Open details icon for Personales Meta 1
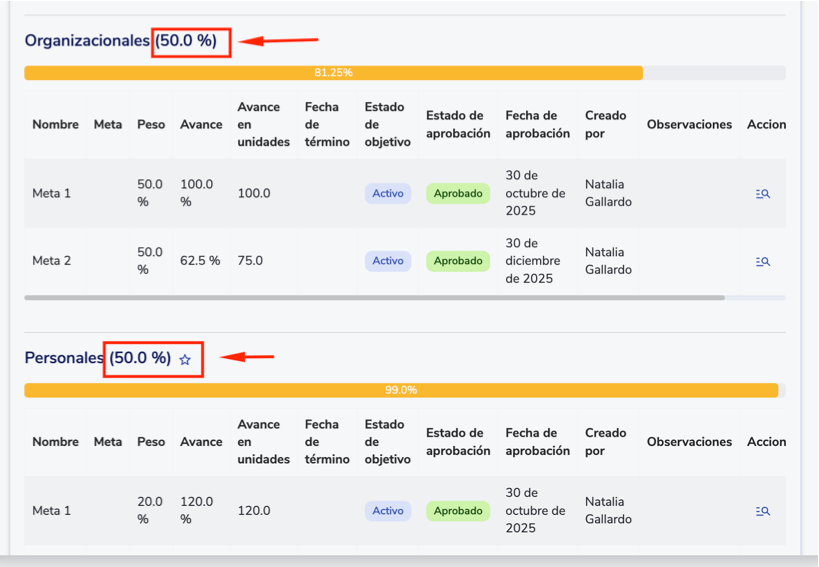Screen dimensions: 819x567 [763, 511]
